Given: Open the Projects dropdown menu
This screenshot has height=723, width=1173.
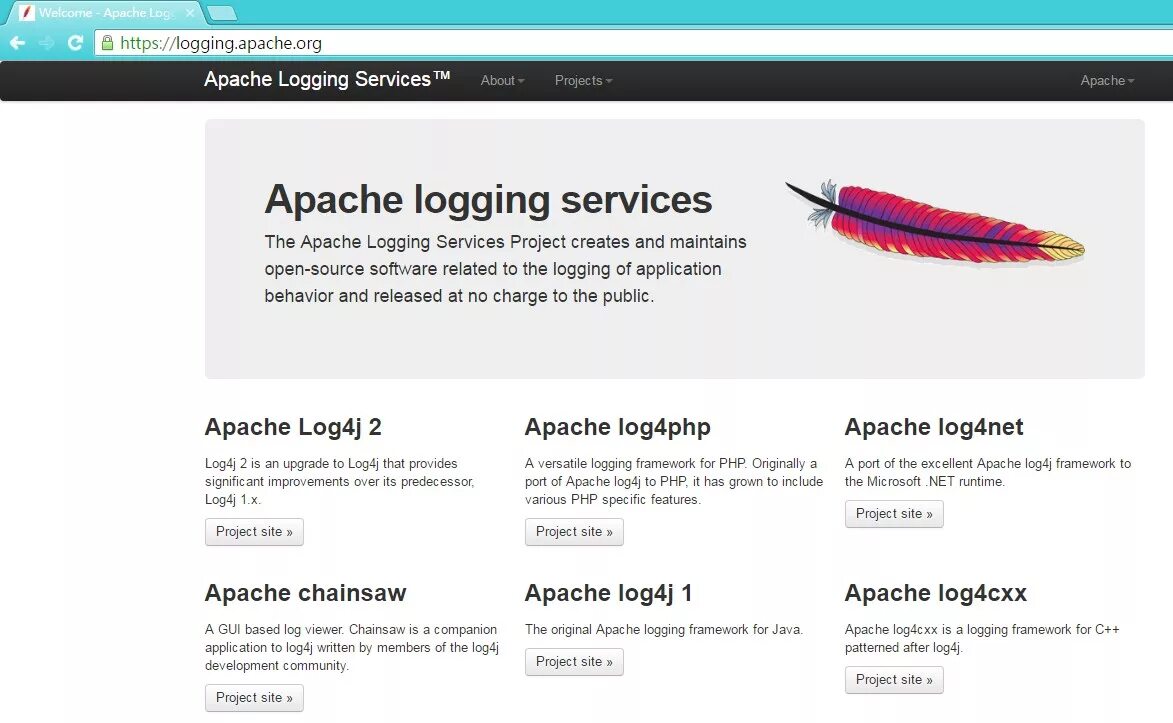Looking at the screenshot, I should pos(584,81).
